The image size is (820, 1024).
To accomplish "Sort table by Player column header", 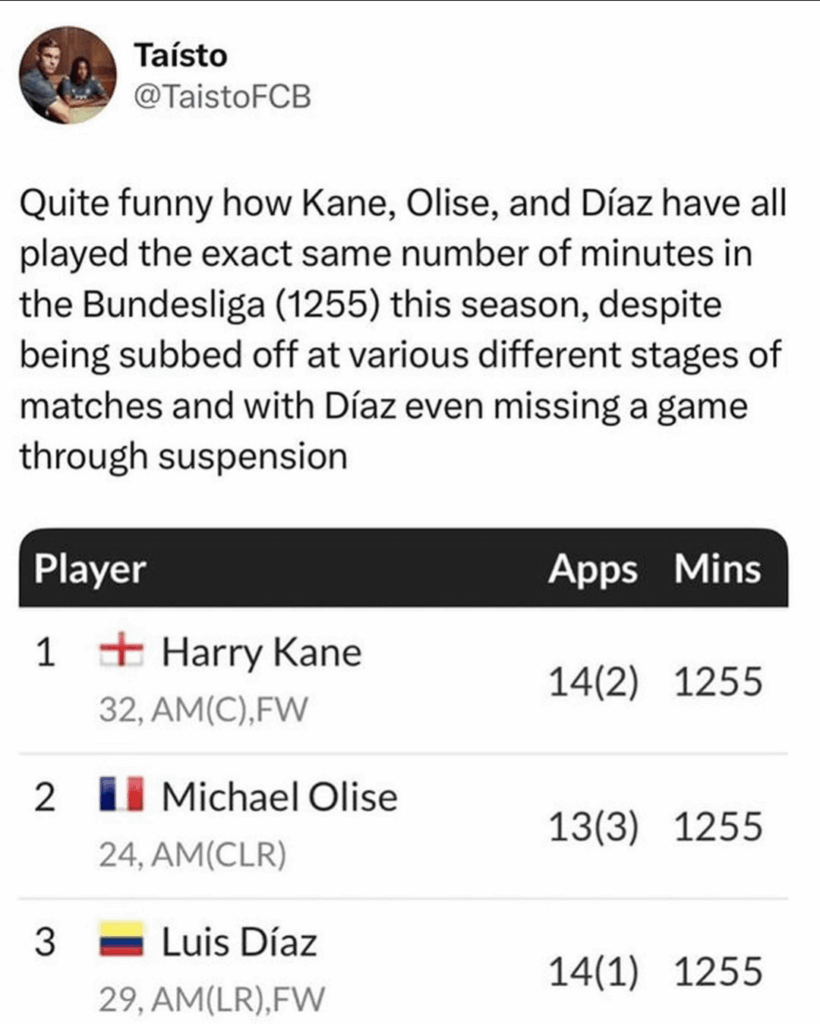I will [91, 570].
